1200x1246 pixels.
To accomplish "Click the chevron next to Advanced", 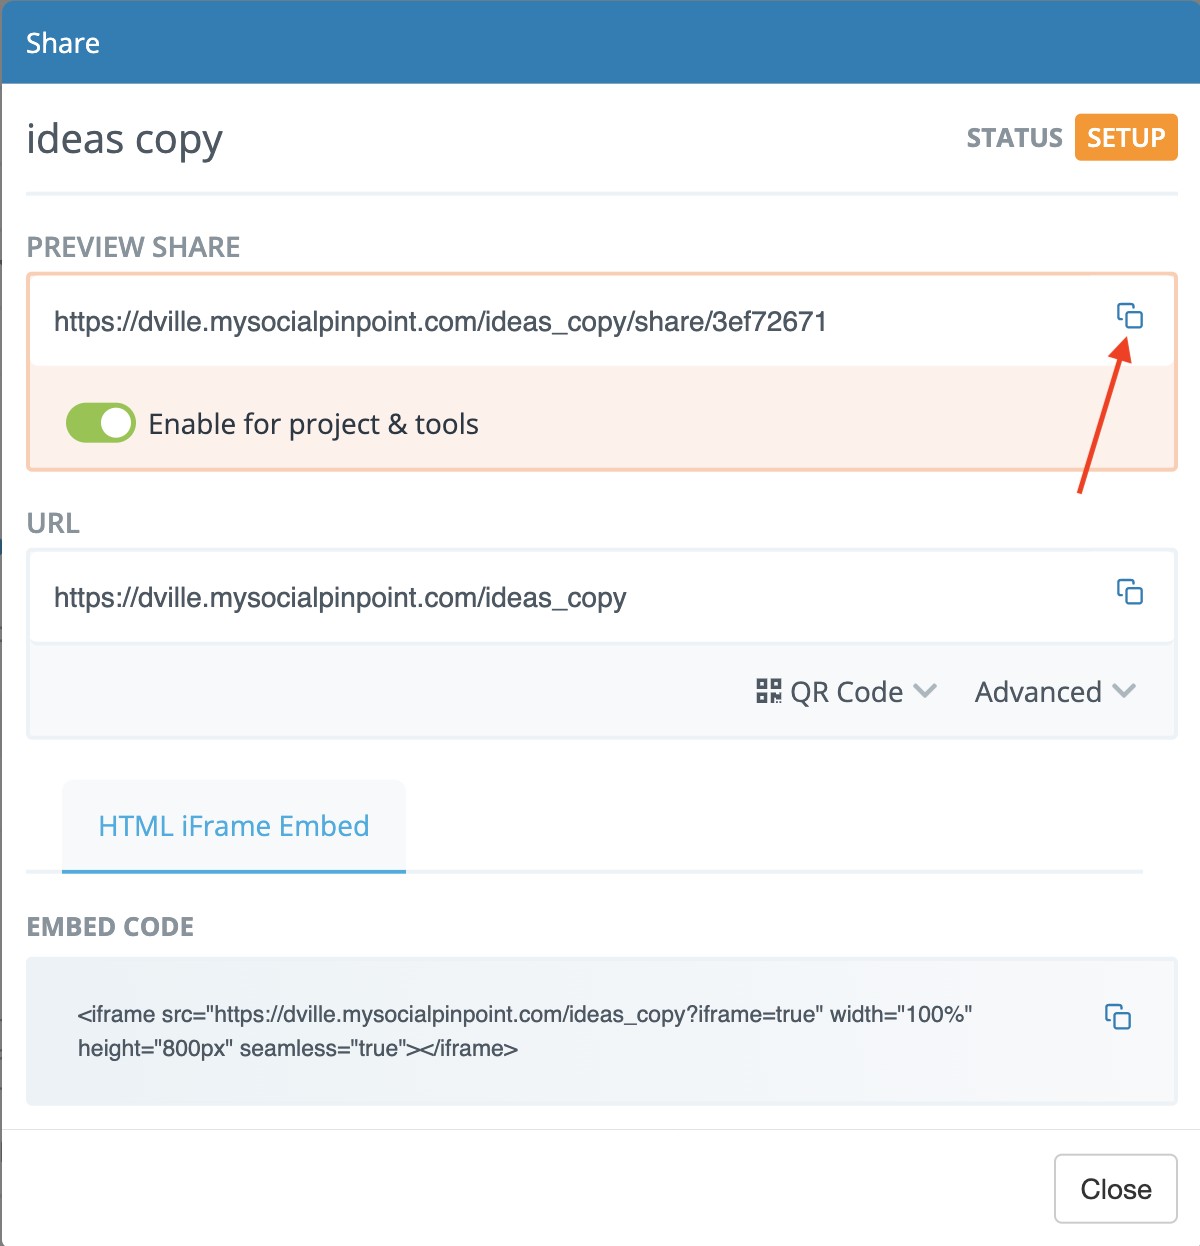I will [x=1124, y=691].
